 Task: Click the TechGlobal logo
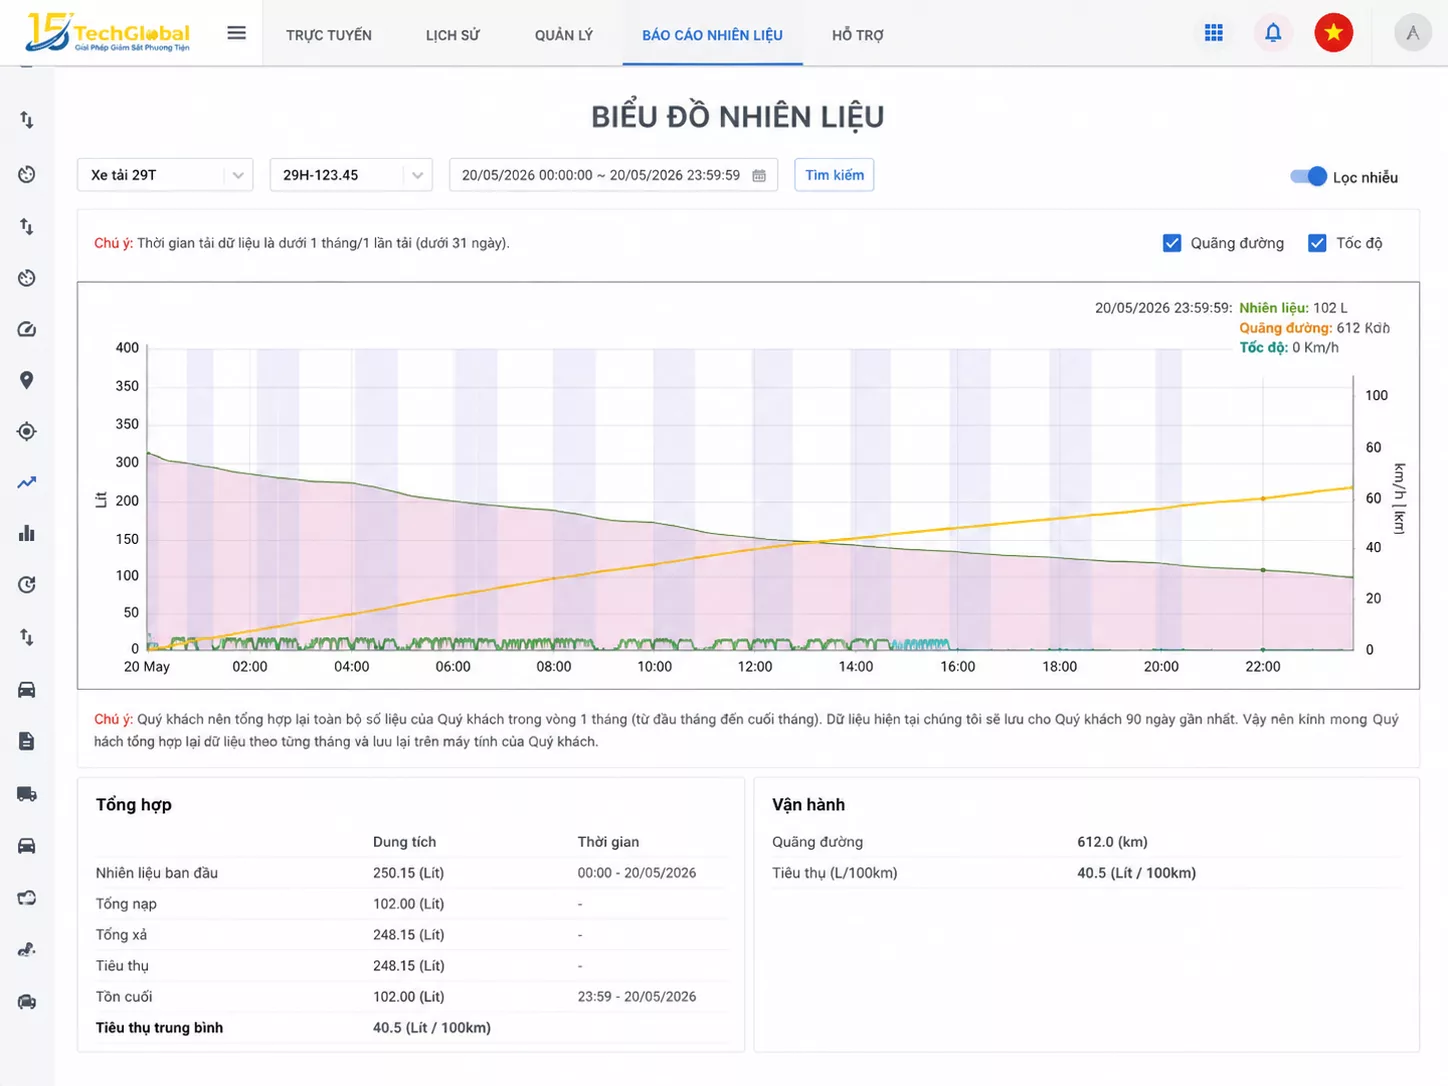[x=108, y=33]
